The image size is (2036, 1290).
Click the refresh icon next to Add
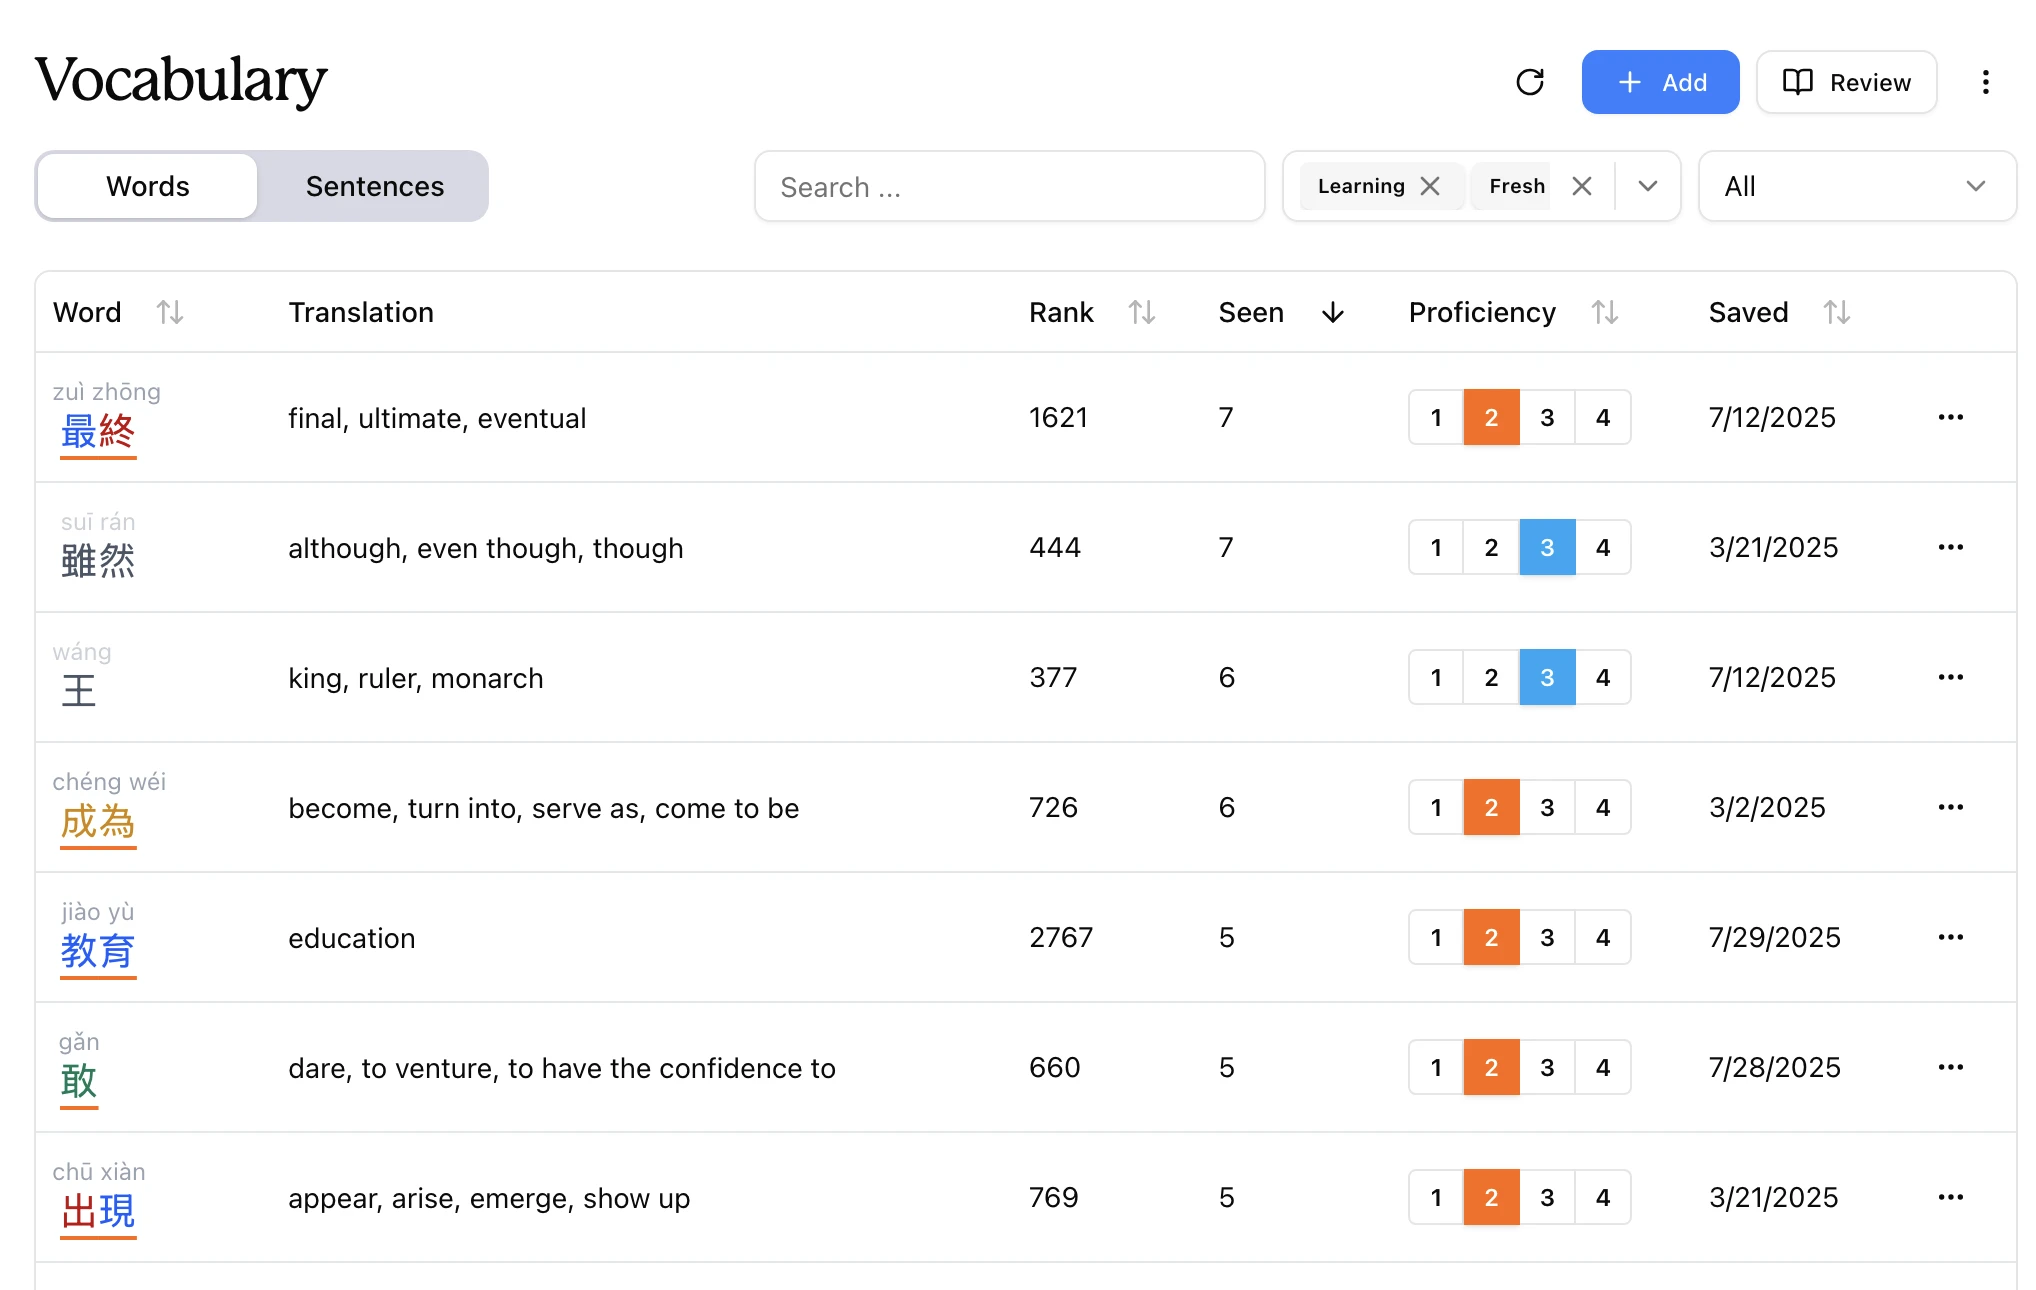pos(1530,82)
